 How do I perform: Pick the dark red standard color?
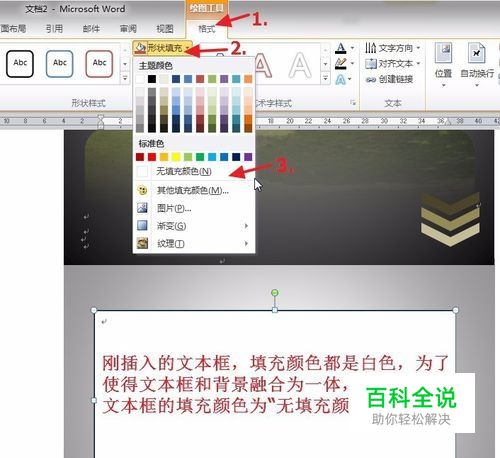coord(140,157)
